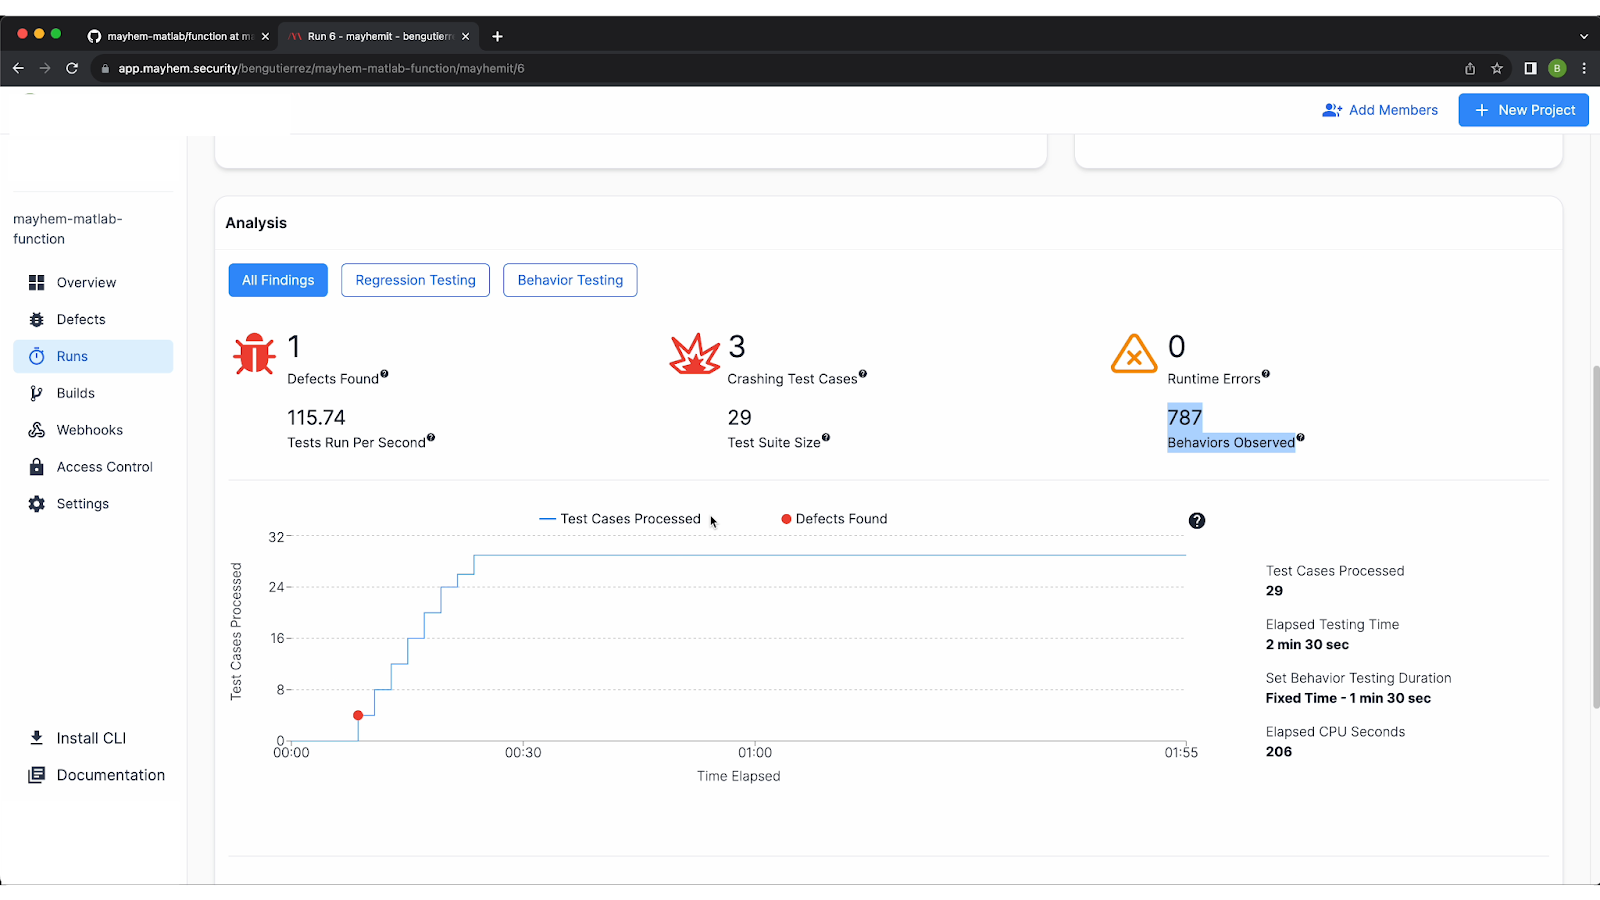Viewport: 1600px width, 900px height.
Task: Click the Elapsed CPU Seconds value 206
Action: [x=1279, y=752]
